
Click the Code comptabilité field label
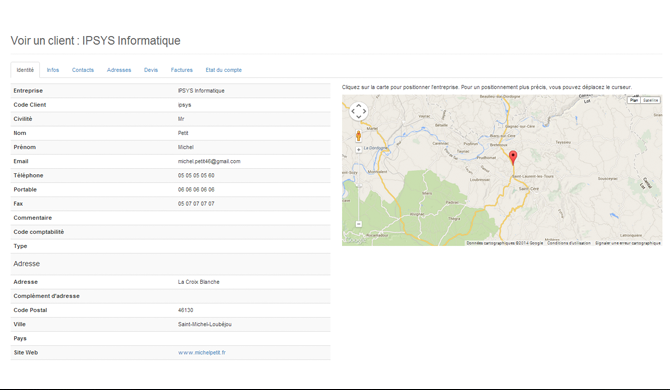coord(38,232)
